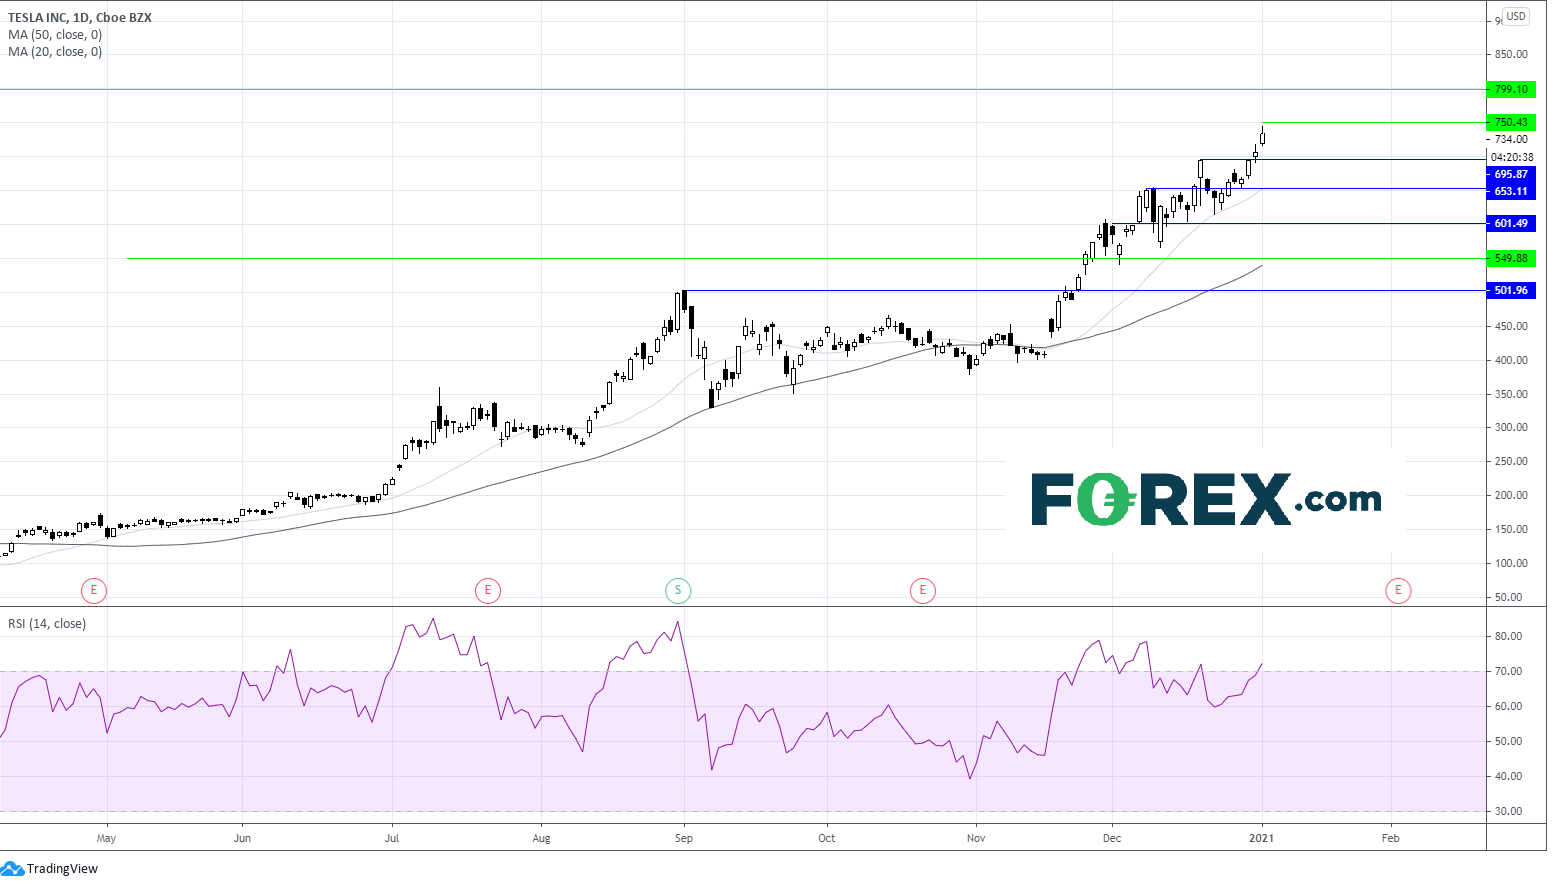Screen dimensions: 1553x887
Task: Click the Dec label on time axis
Action: [x=1112, y=839]
